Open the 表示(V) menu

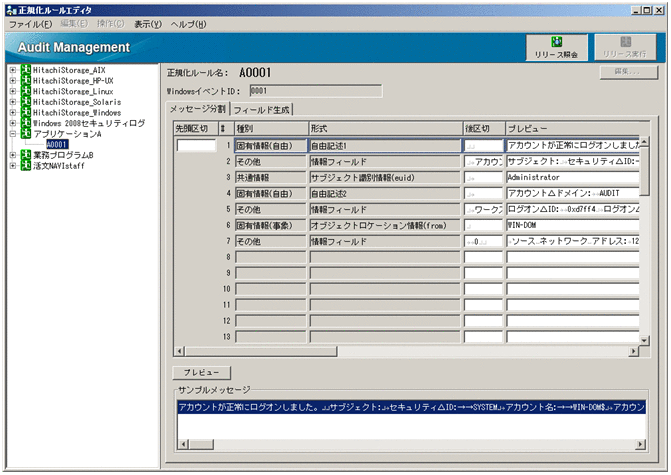point(148,24)
